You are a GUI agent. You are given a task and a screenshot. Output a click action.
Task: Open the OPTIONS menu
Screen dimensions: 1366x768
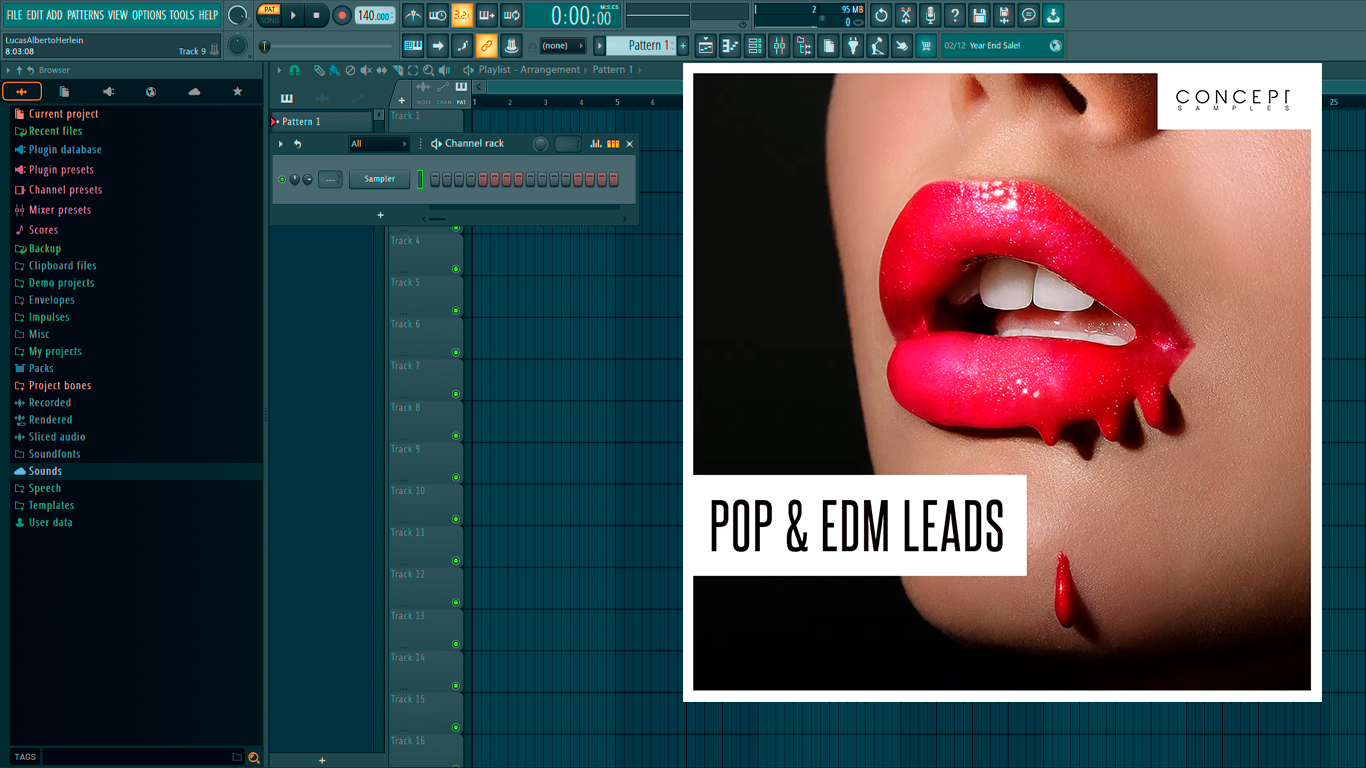click(149, 15)
